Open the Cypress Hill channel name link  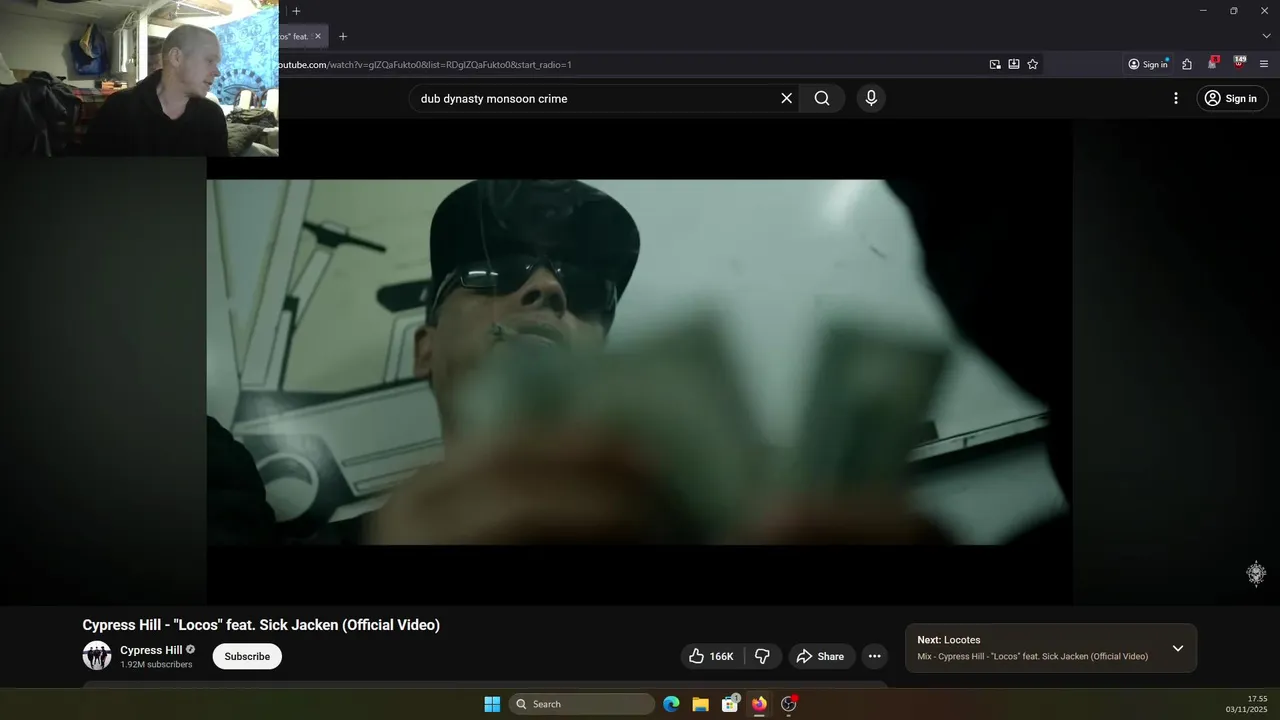[151, 650]
